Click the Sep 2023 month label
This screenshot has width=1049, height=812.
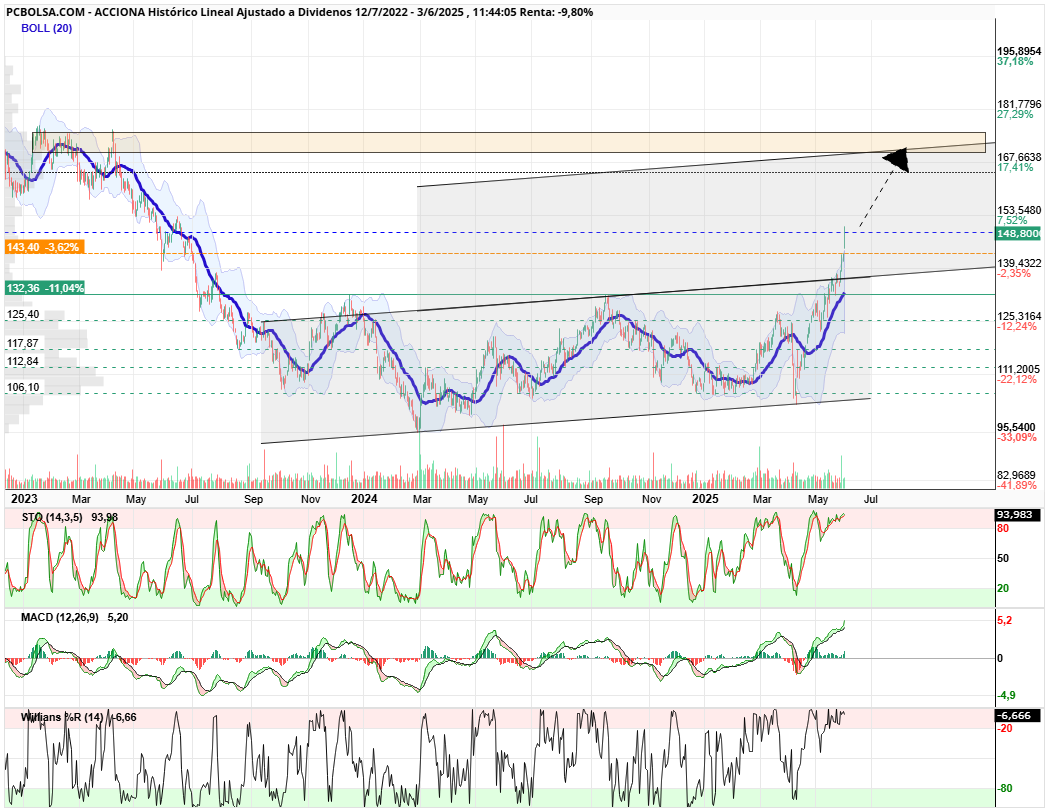[253, 500]
